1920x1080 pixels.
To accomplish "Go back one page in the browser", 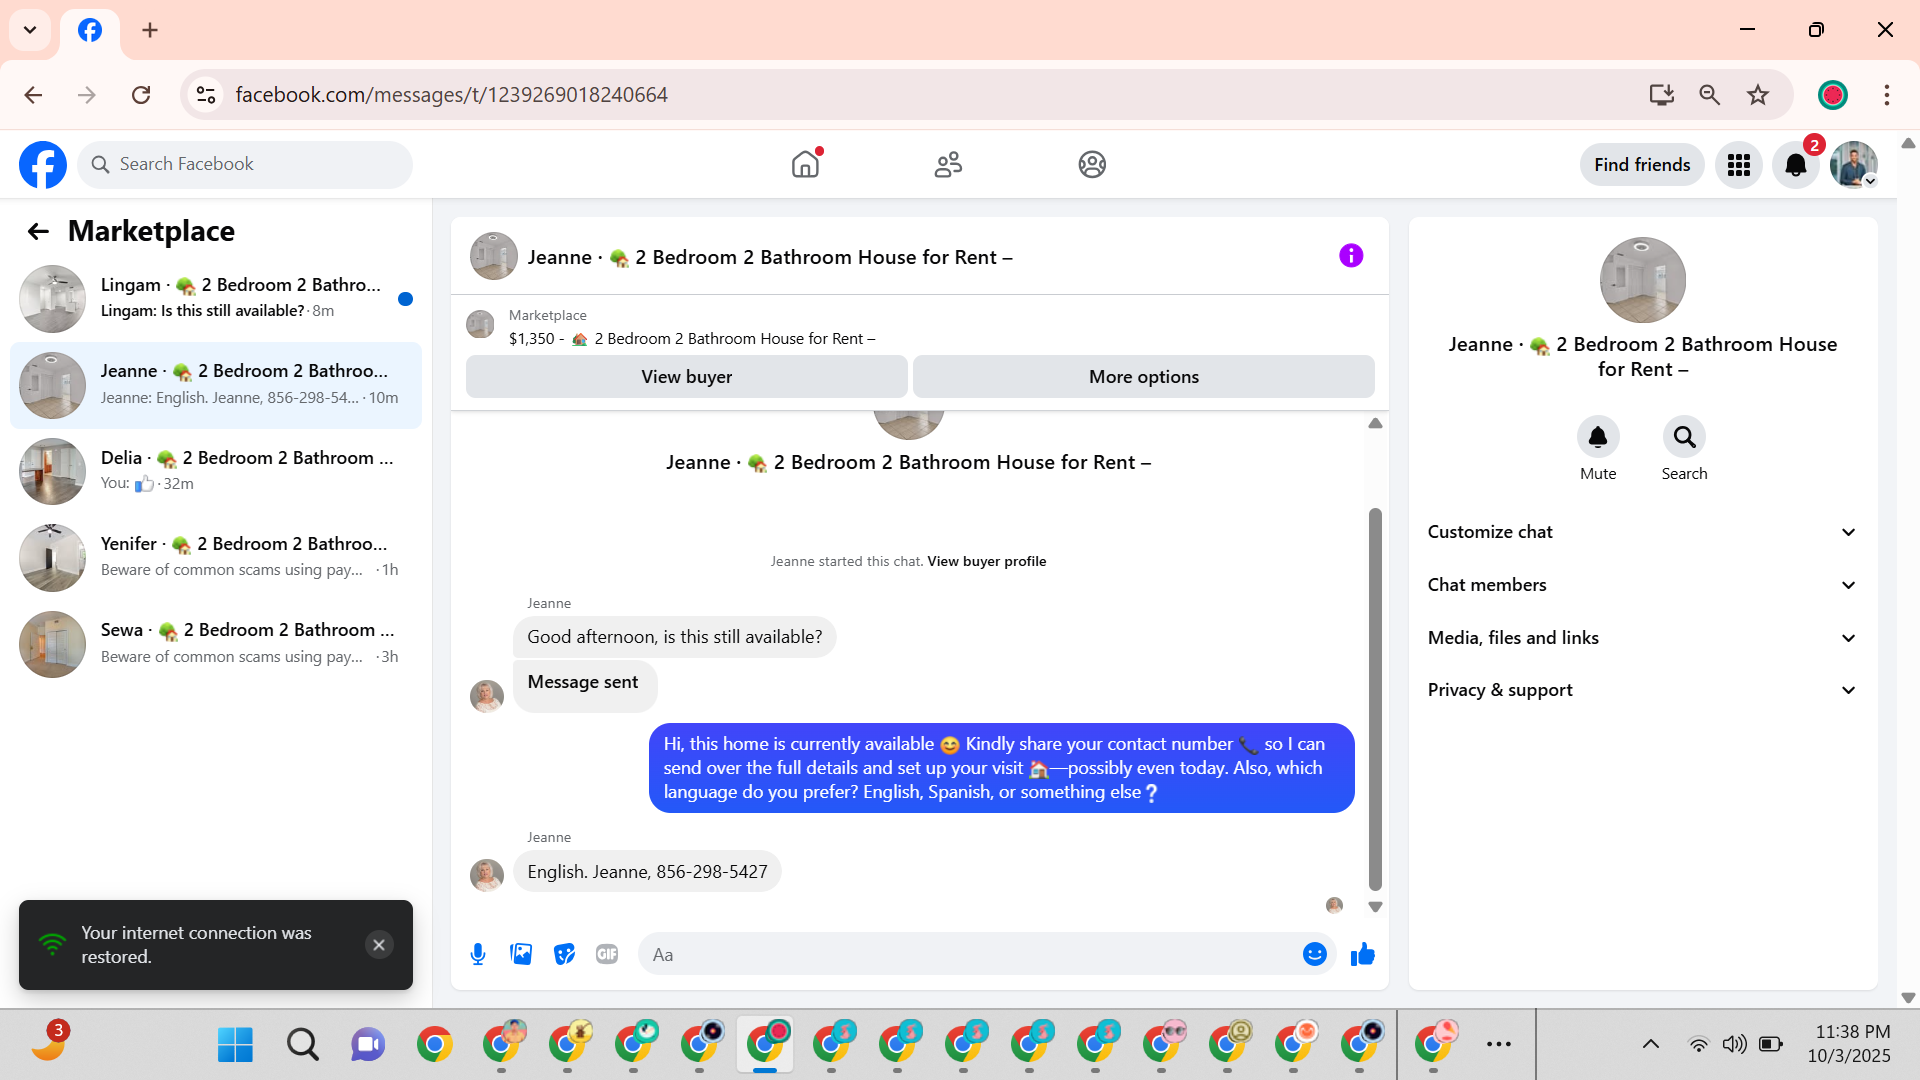I will (x=33, y=95).
